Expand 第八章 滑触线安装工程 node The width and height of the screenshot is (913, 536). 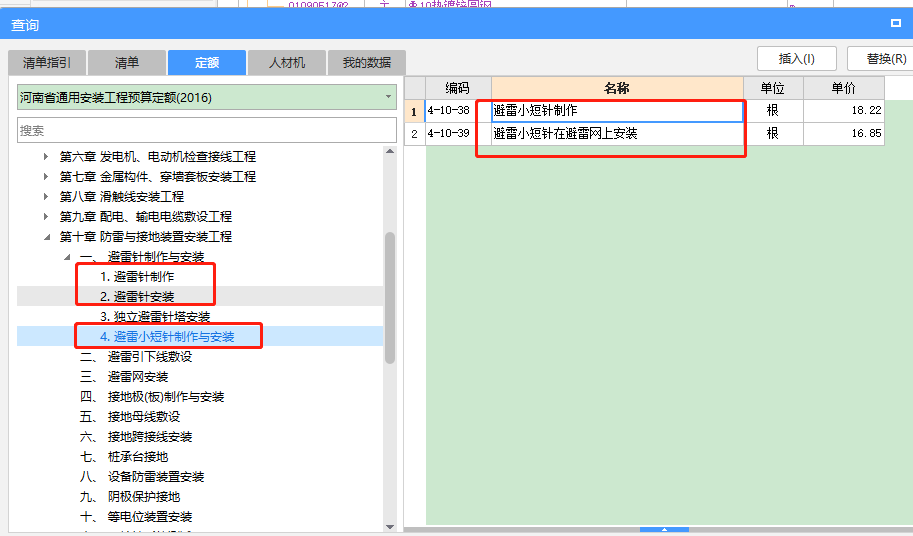[46, 197]
